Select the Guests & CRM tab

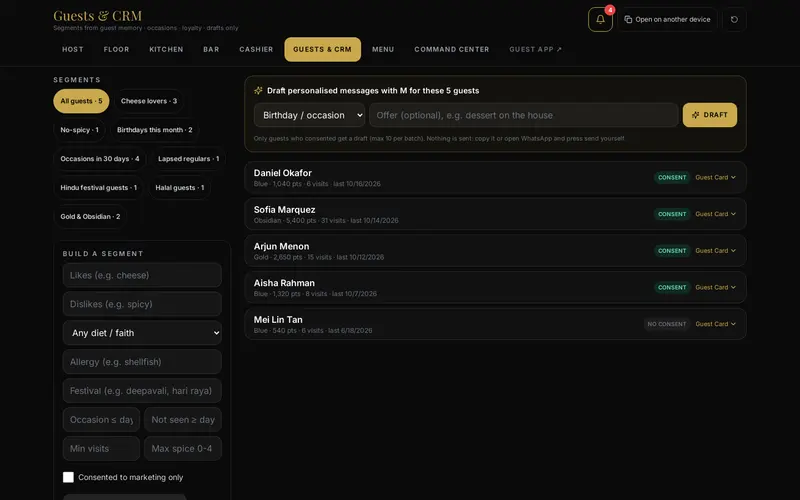coord(322,49)
